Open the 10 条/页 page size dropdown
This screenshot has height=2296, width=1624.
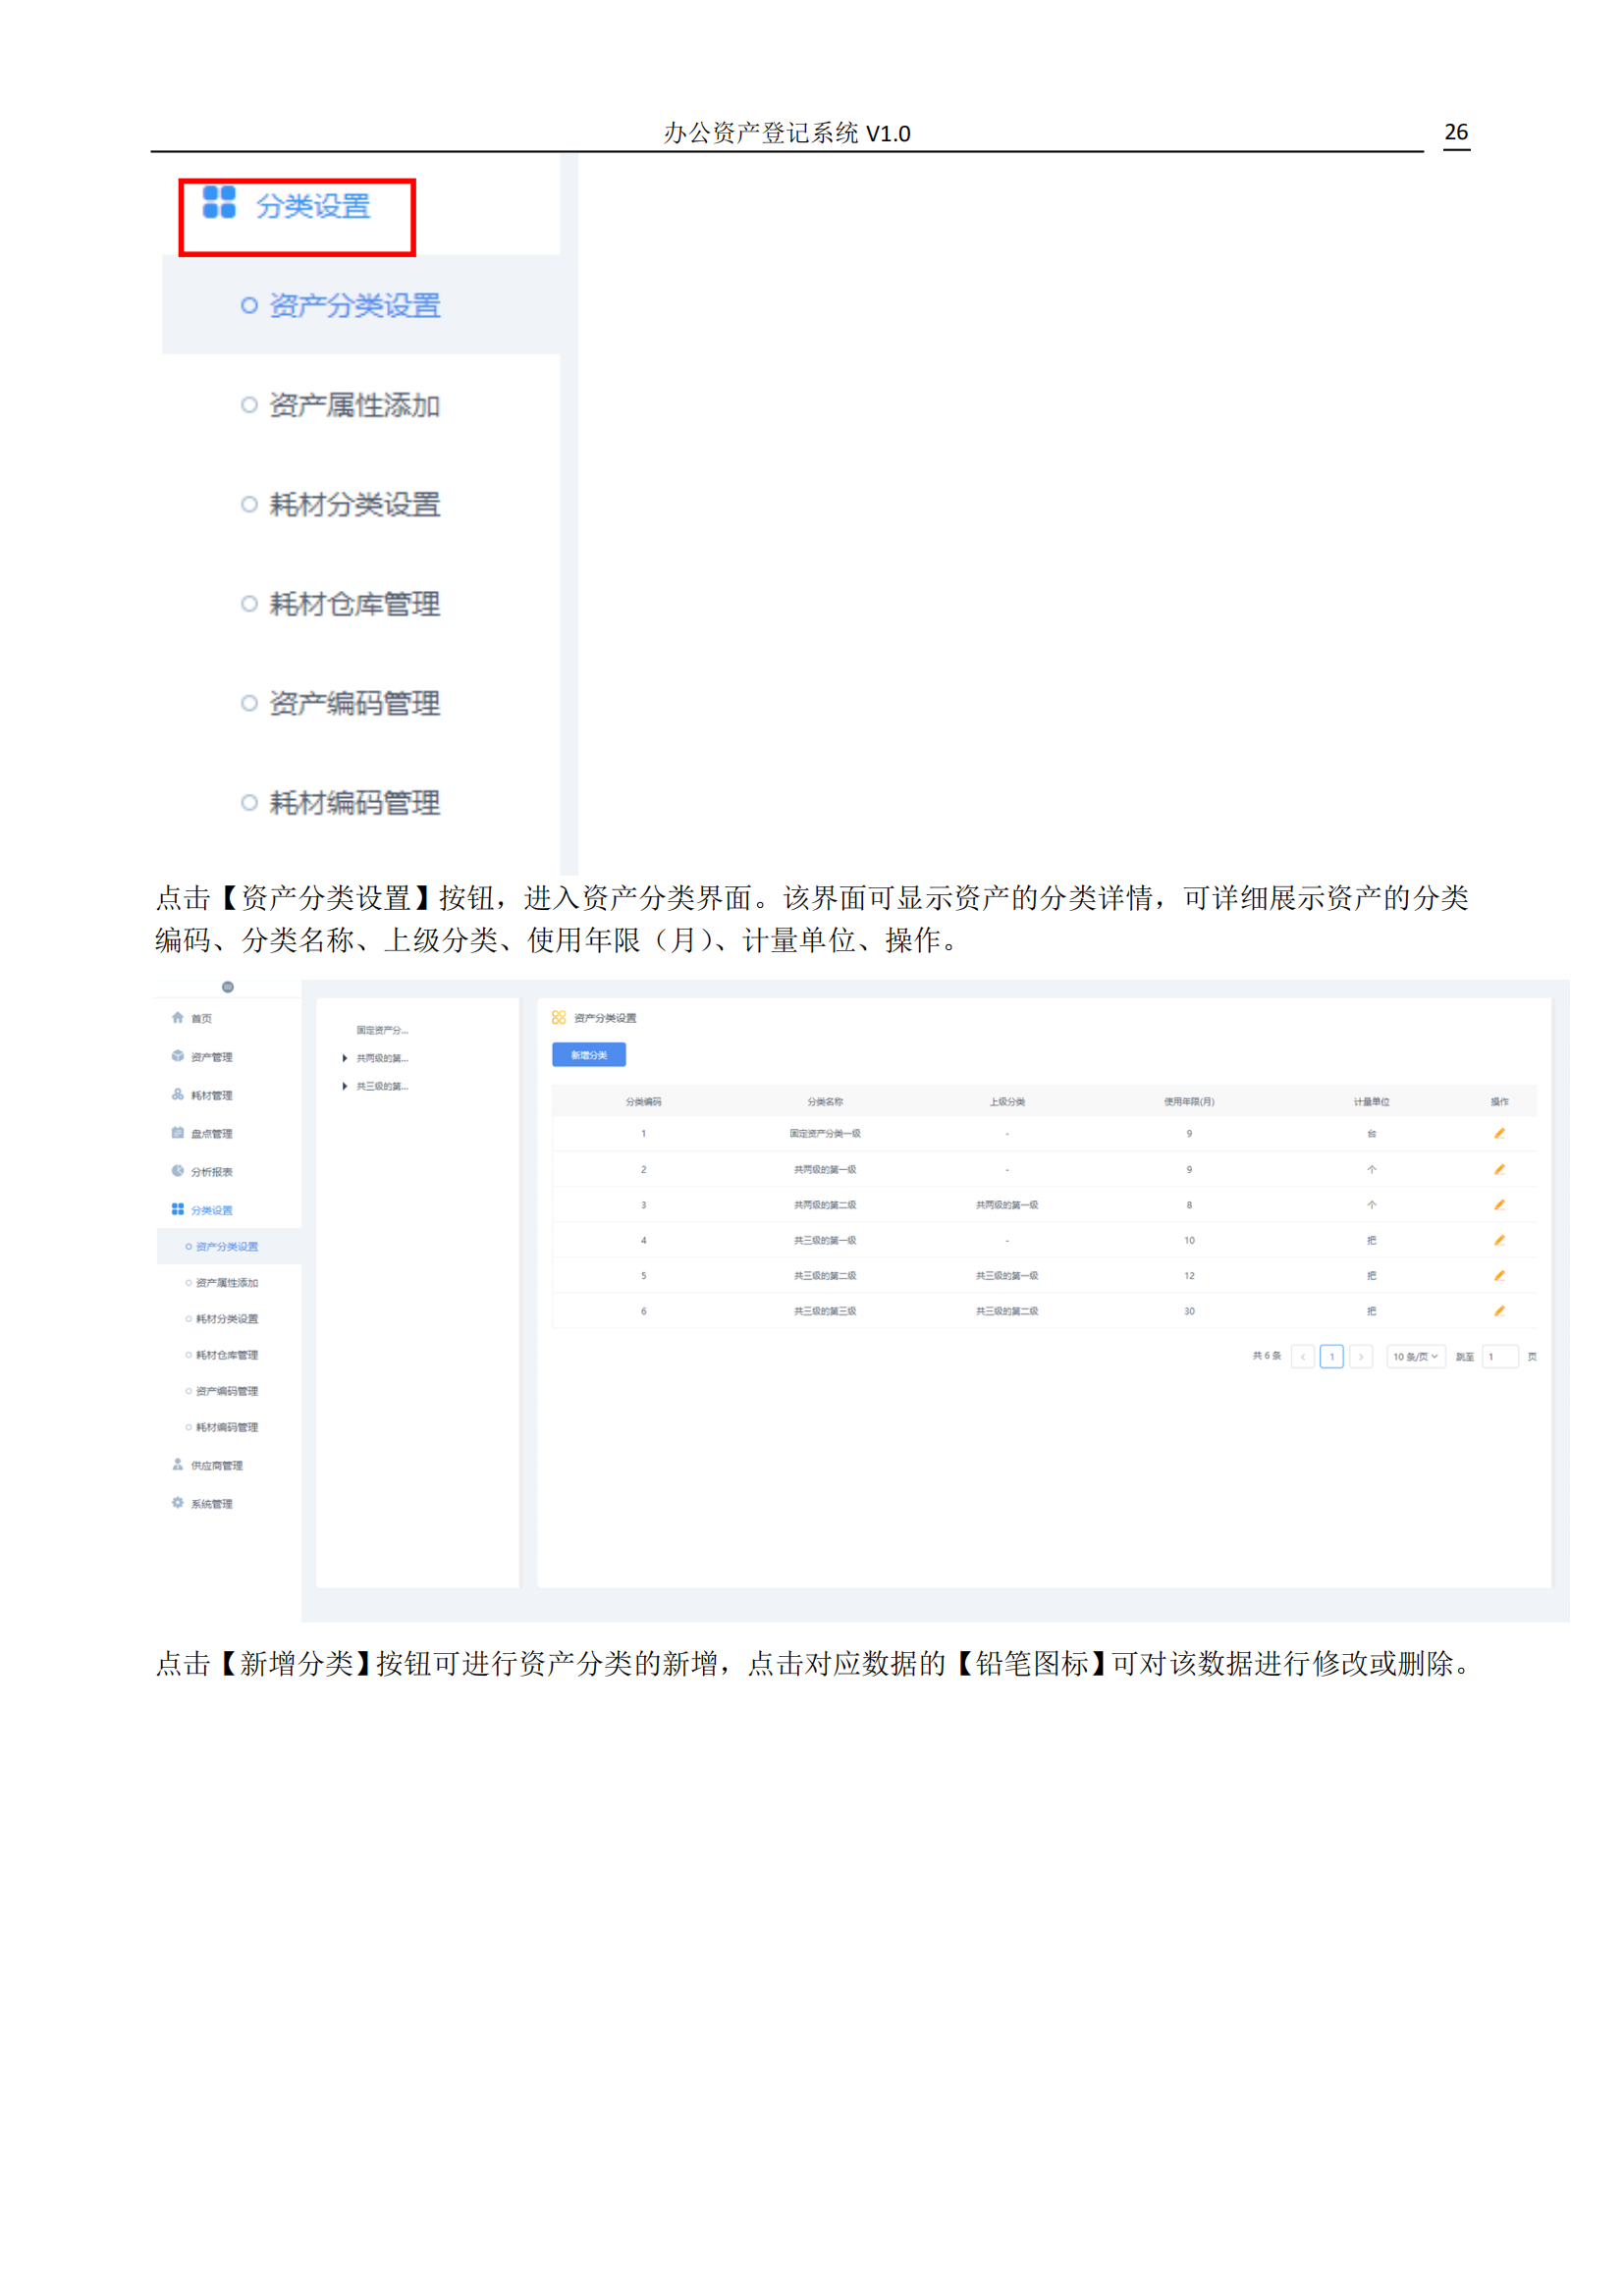click(1415, 1357)
